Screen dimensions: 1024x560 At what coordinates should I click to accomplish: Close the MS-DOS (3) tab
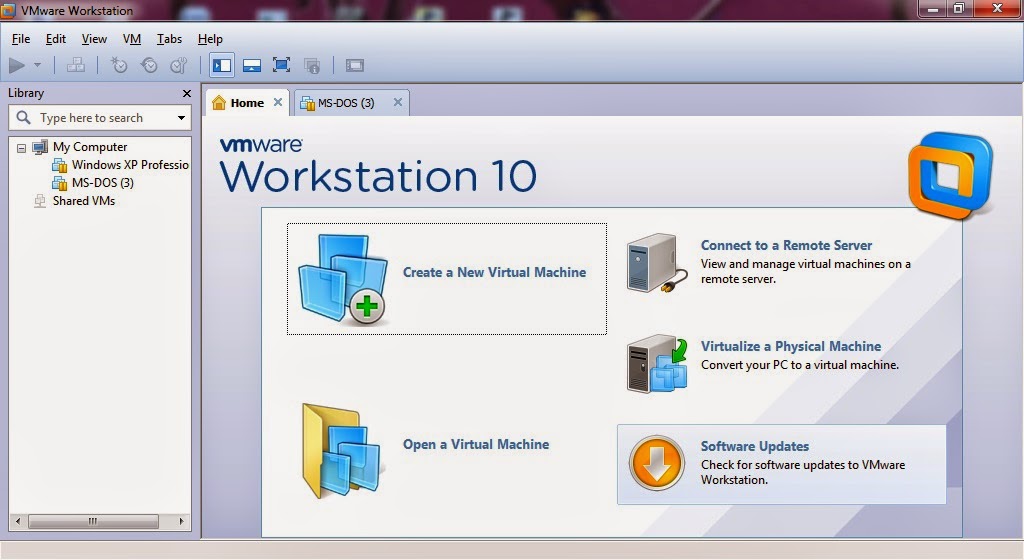click(398, 102)
